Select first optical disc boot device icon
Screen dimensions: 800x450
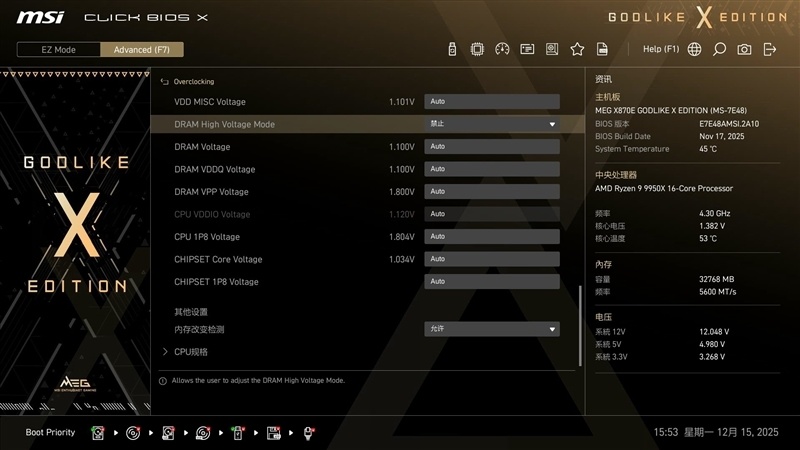[x=133, y=433]
